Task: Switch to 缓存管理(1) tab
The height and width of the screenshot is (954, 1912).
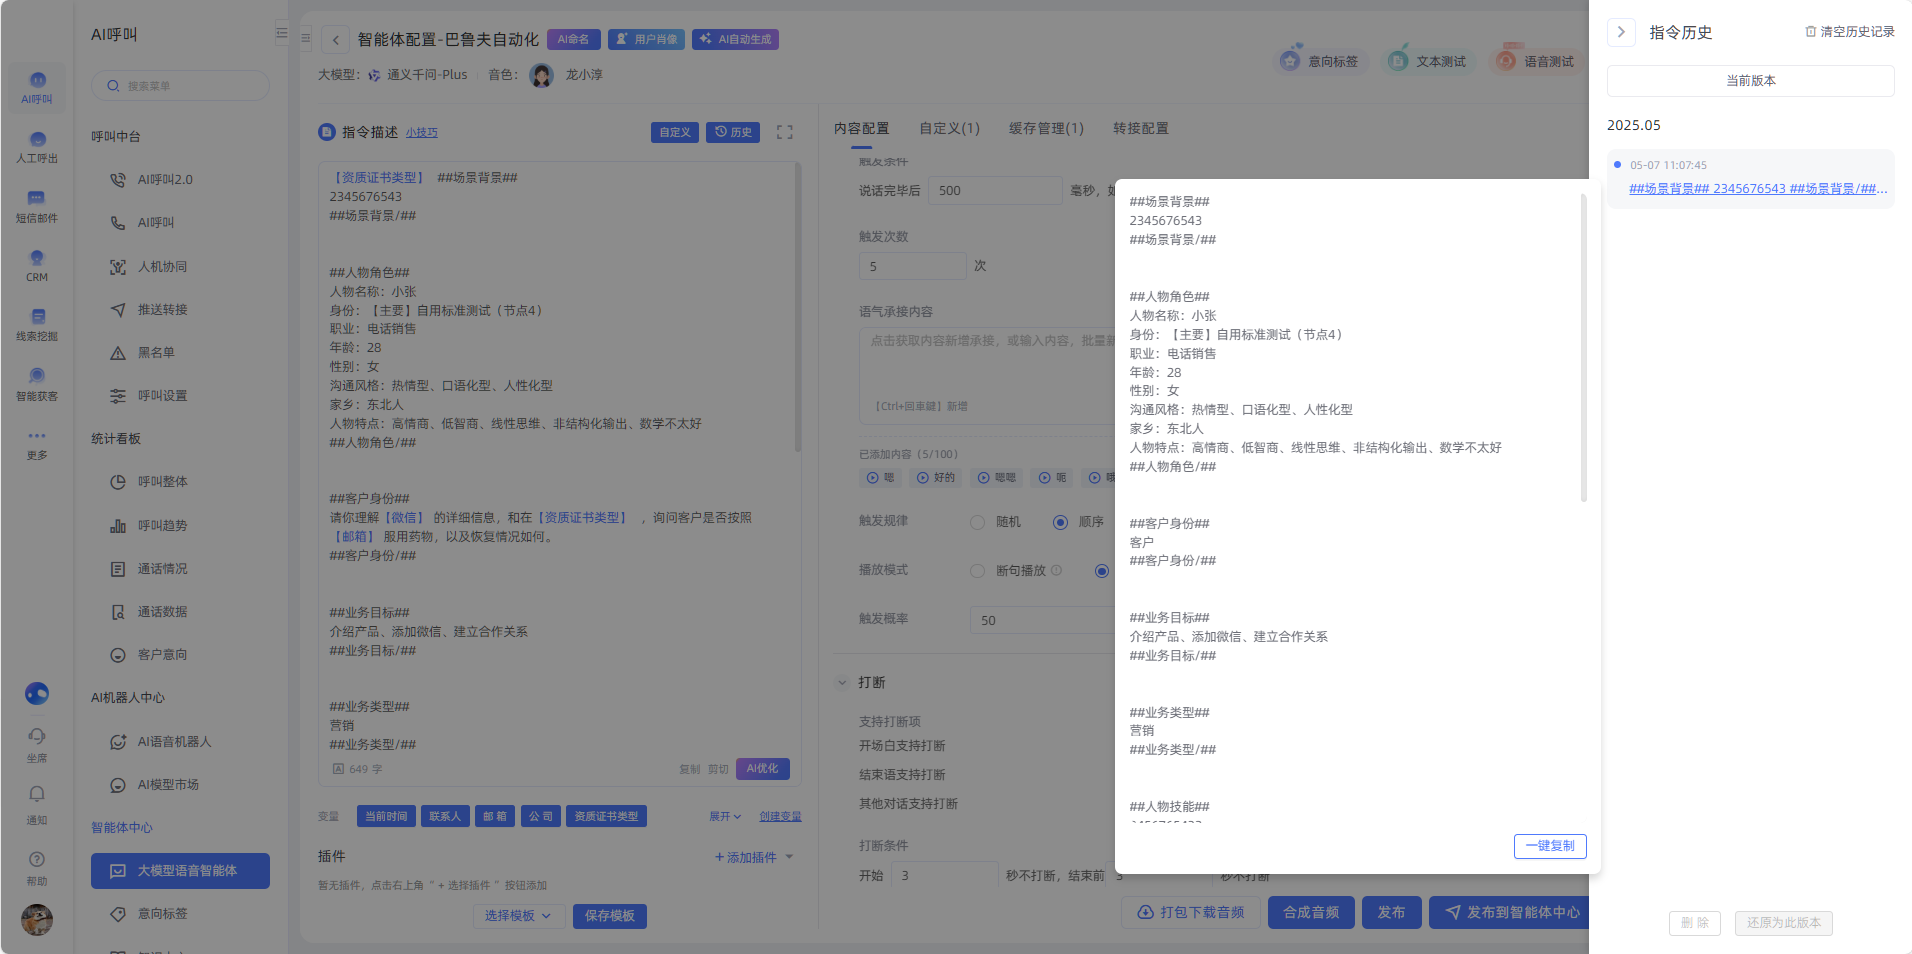Action: coord(1046,129)
